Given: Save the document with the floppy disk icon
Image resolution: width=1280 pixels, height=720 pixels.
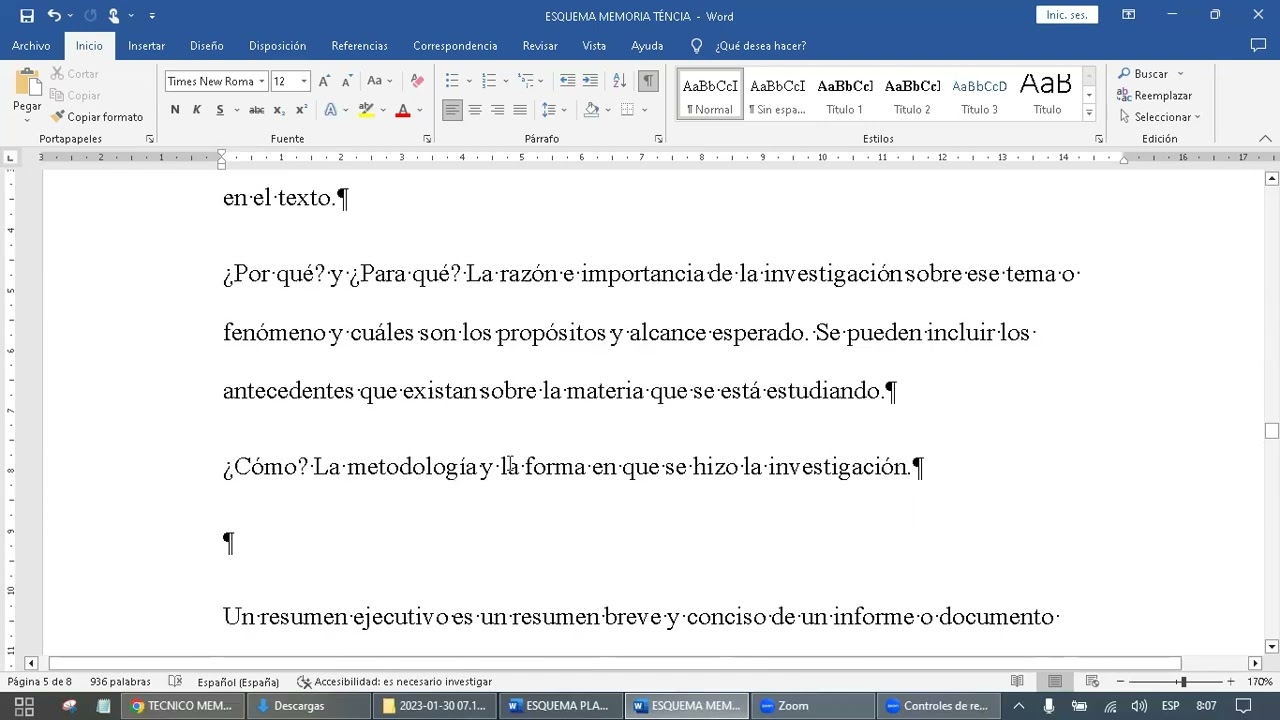Looking at the screenshot, I should pos(27,16).
